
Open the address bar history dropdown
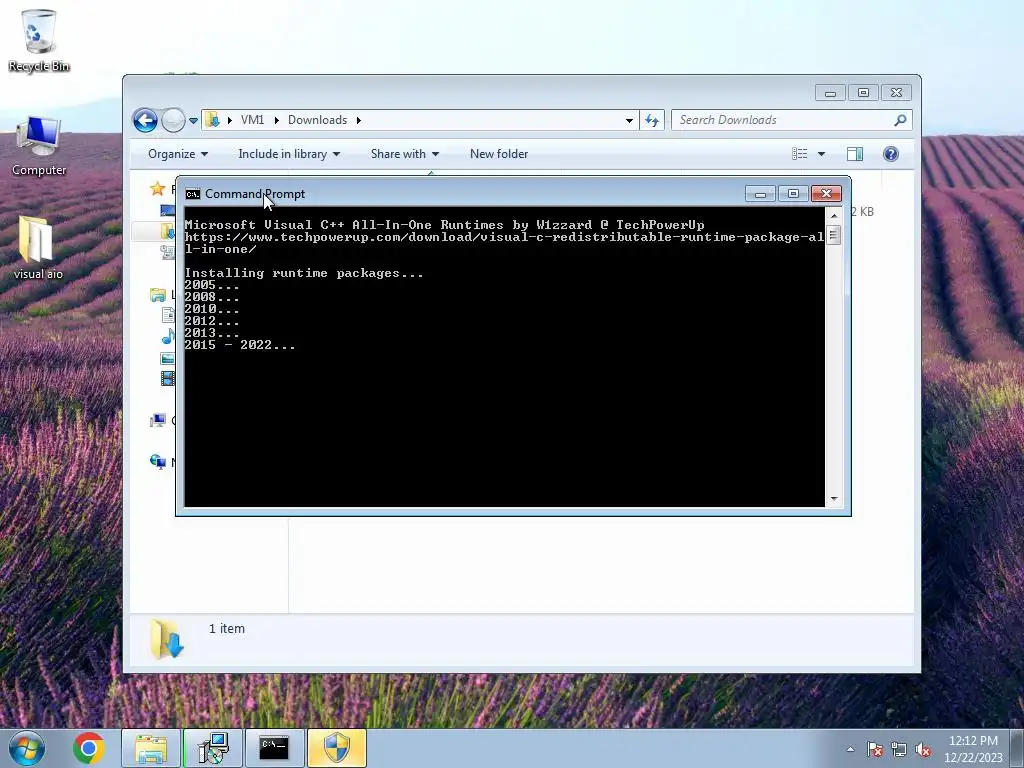629,120
